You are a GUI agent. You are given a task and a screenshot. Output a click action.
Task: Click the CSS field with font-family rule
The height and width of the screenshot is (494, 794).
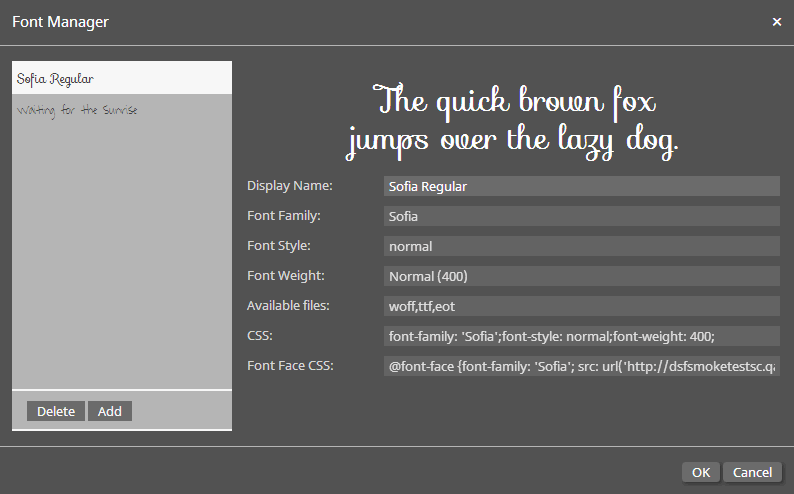point(580,336)
